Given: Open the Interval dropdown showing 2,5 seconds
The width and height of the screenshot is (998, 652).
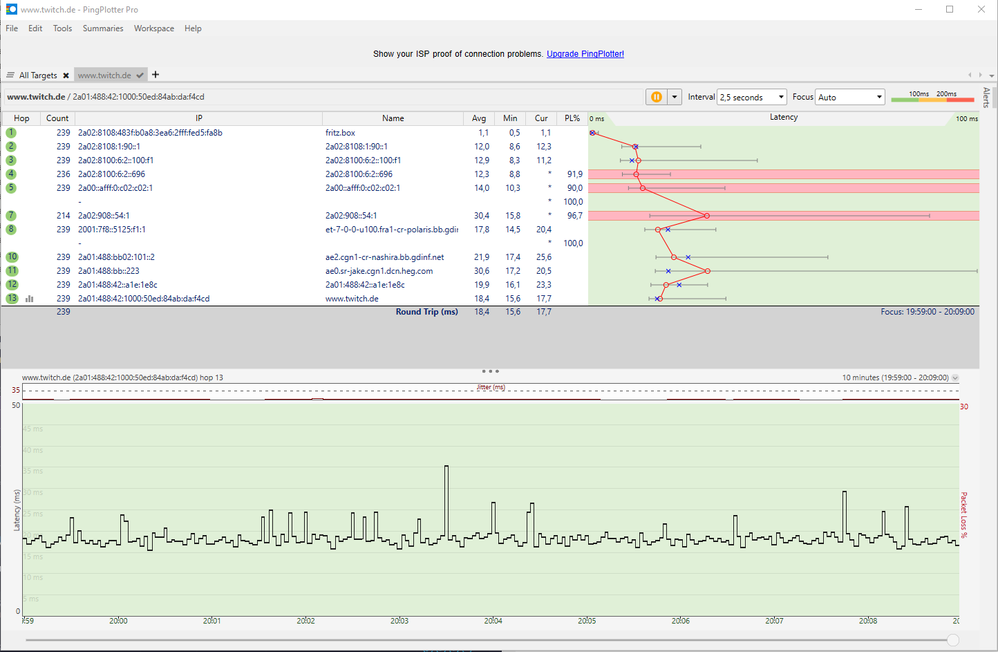Looking at the screenshot, I should tap(753, 97).
